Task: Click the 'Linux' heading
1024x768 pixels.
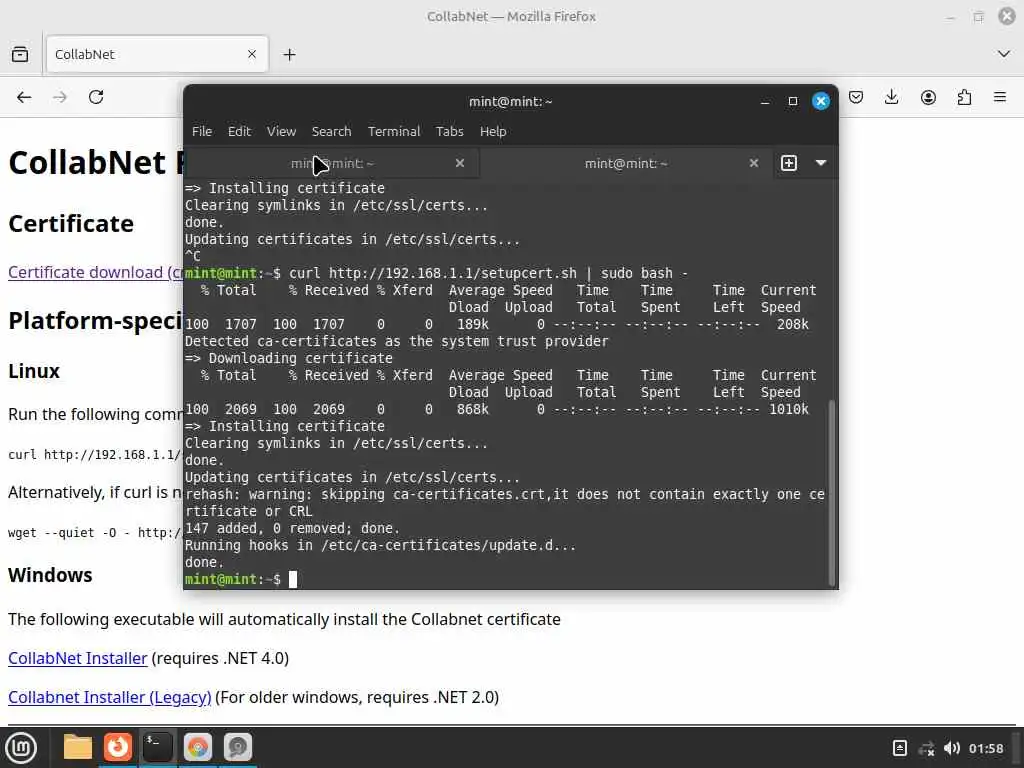Action: [x=34, y=371]
